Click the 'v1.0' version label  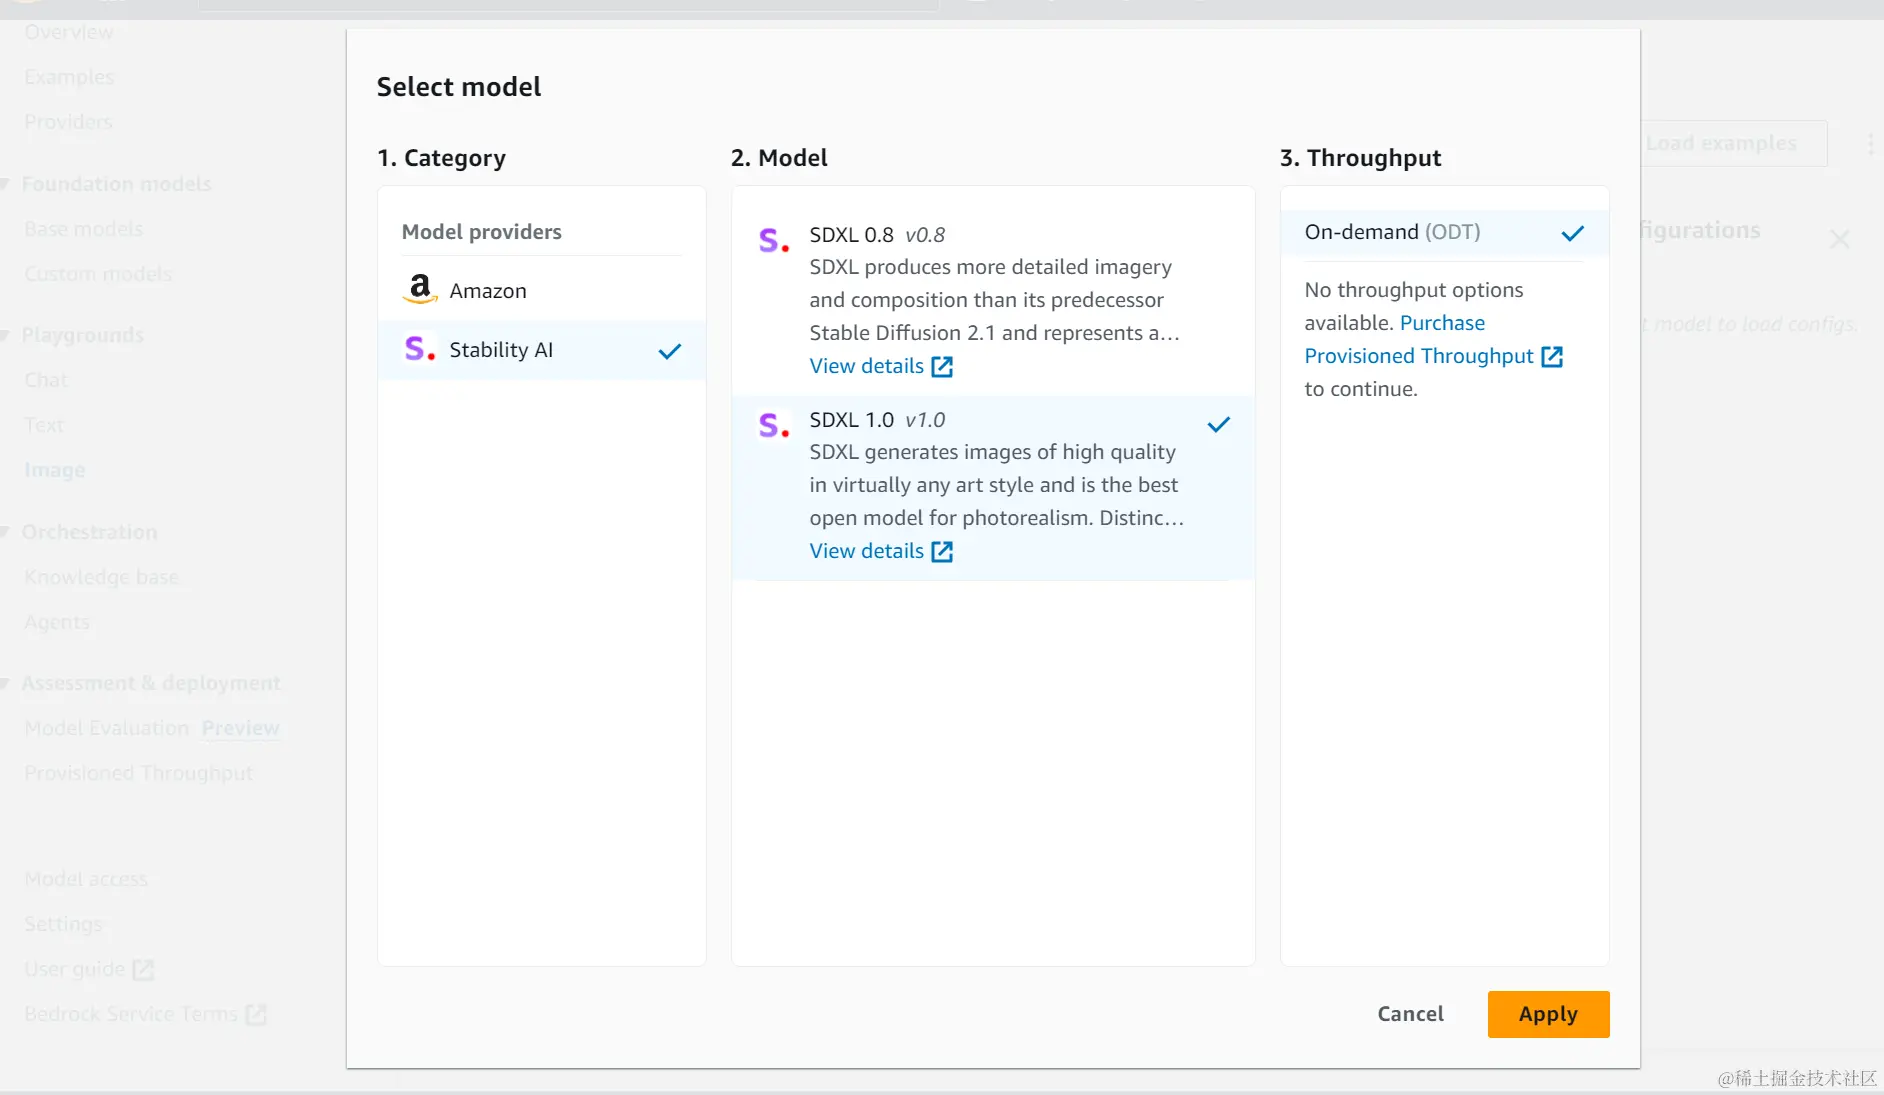coord(925,420)
